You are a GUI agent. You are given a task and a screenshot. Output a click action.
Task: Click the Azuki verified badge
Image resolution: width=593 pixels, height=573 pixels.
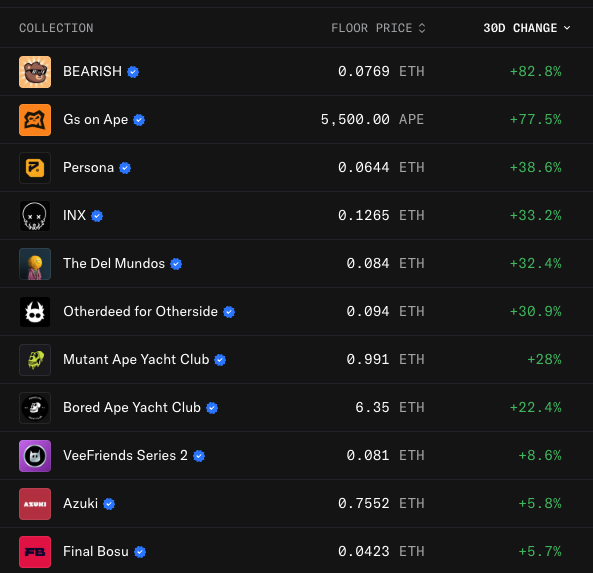click(x=109, y=504)
